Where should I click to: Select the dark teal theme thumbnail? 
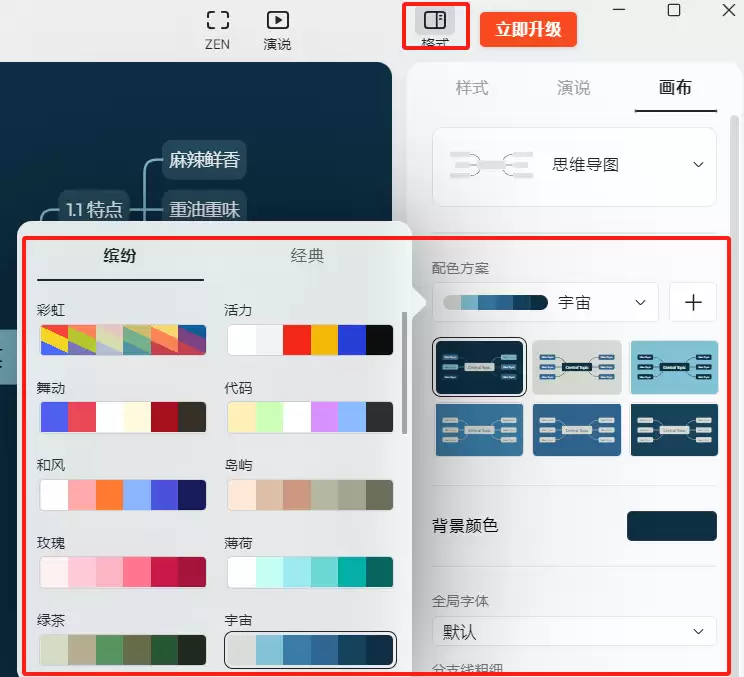pyautogui.click(x=674, y=430)
